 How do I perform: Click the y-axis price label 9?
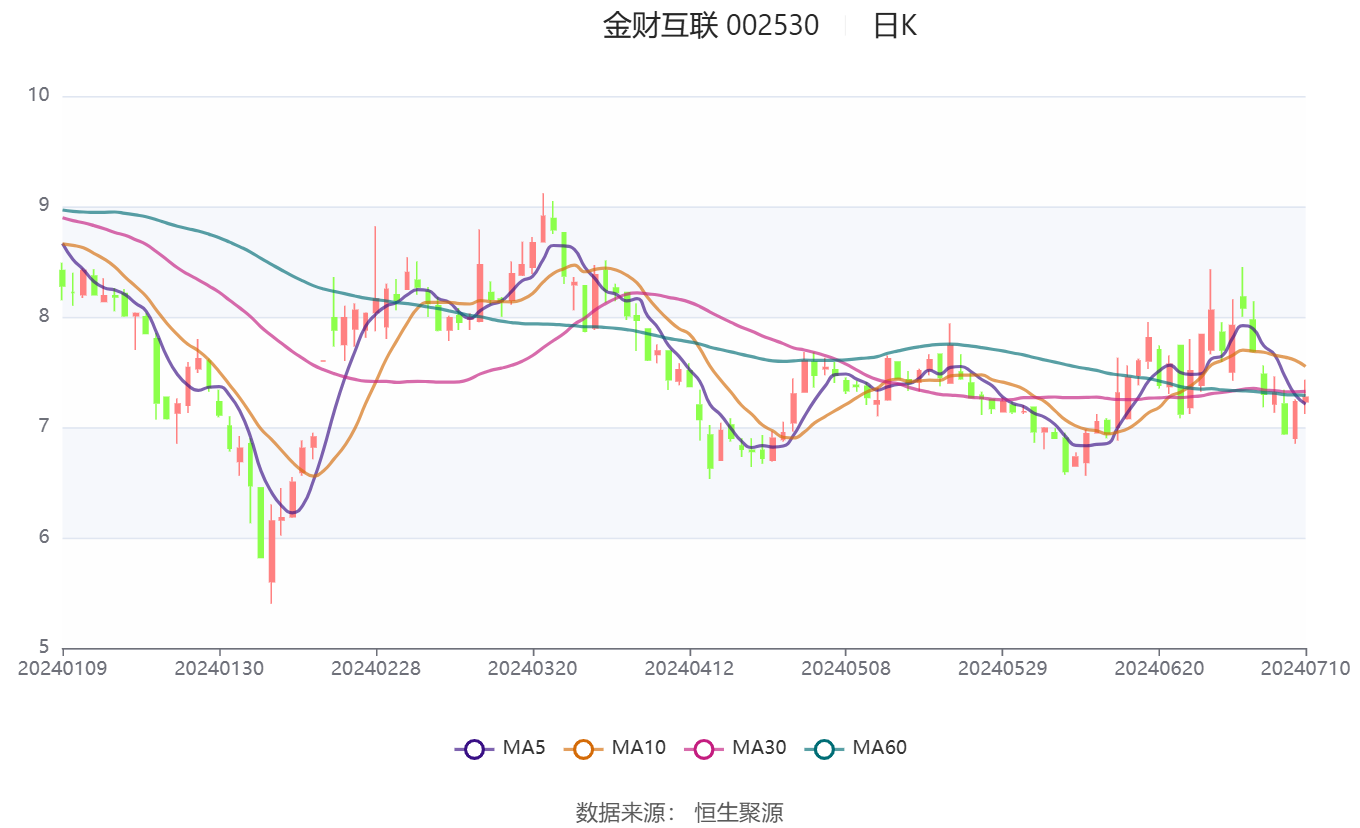point(44,206)
